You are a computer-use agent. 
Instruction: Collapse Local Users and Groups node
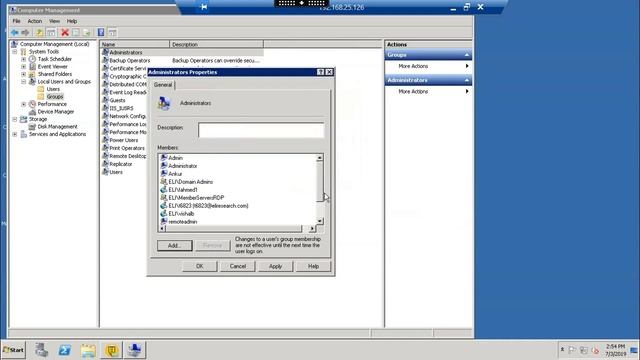point(24,82)
